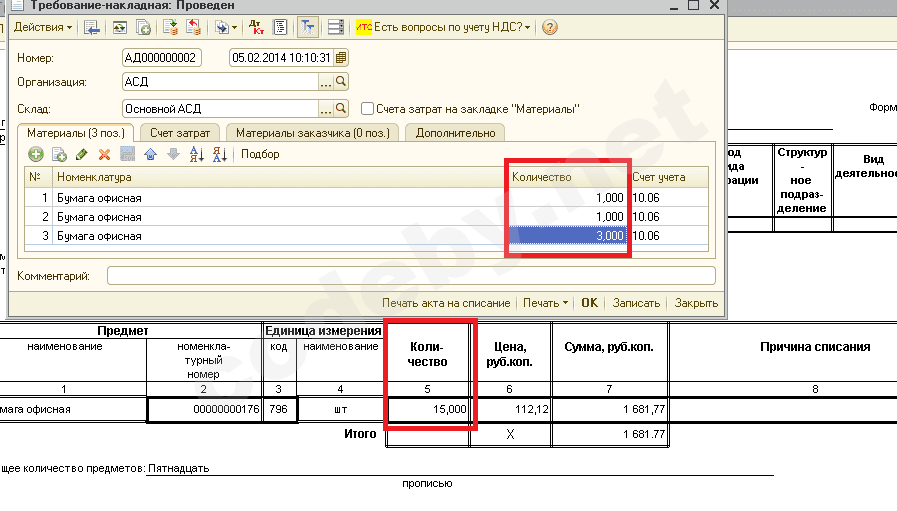This screenshot has width=897, height=511.
Task: Click the edit row pencil icon
Action: (x=82, y=154)
